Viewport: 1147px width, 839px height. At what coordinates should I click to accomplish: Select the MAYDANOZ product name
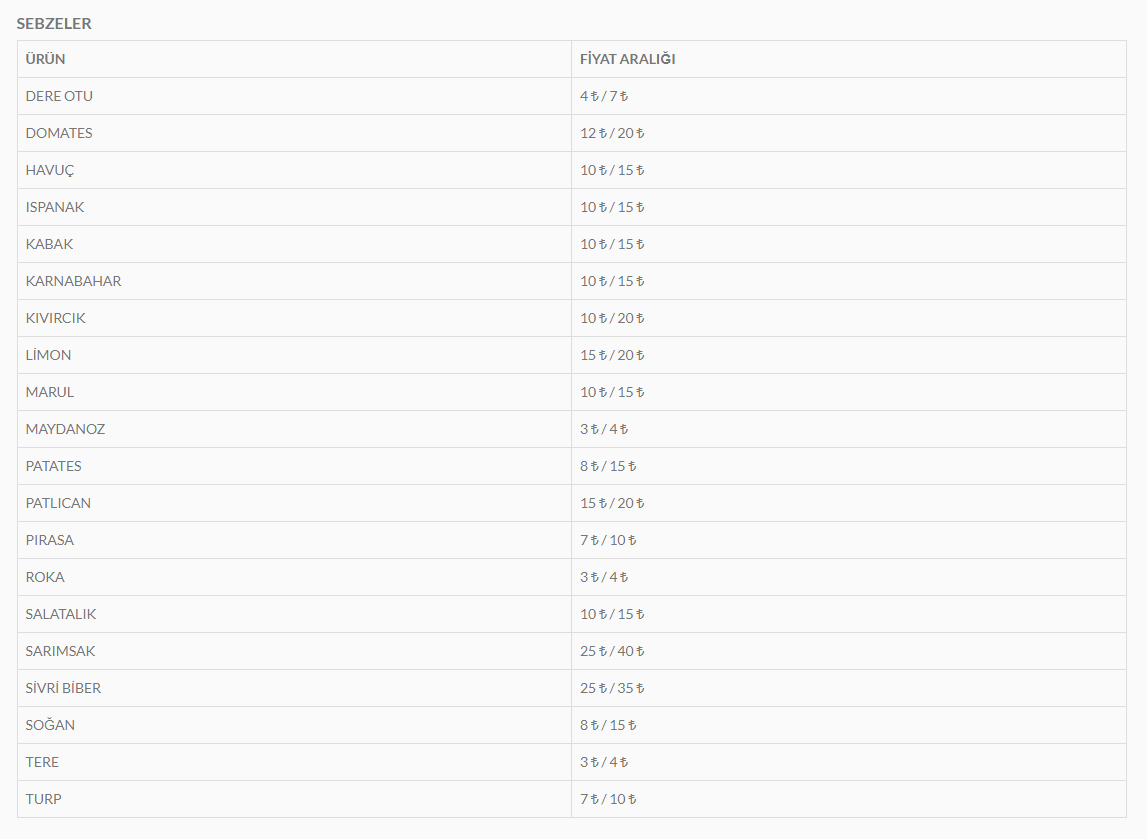coord(65,429)
